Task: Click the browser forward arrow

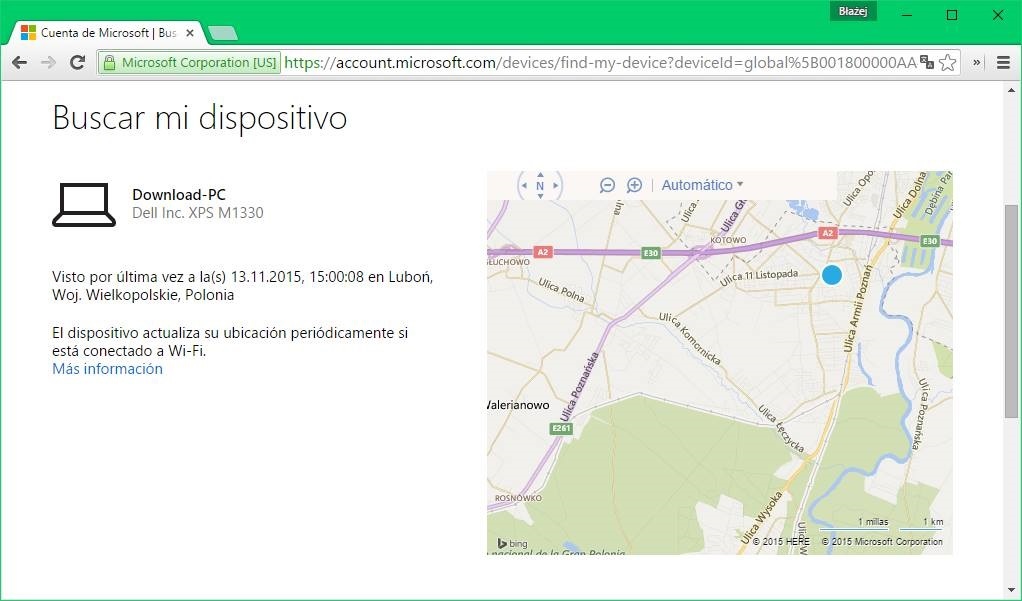Action: [x=48, y=63]
